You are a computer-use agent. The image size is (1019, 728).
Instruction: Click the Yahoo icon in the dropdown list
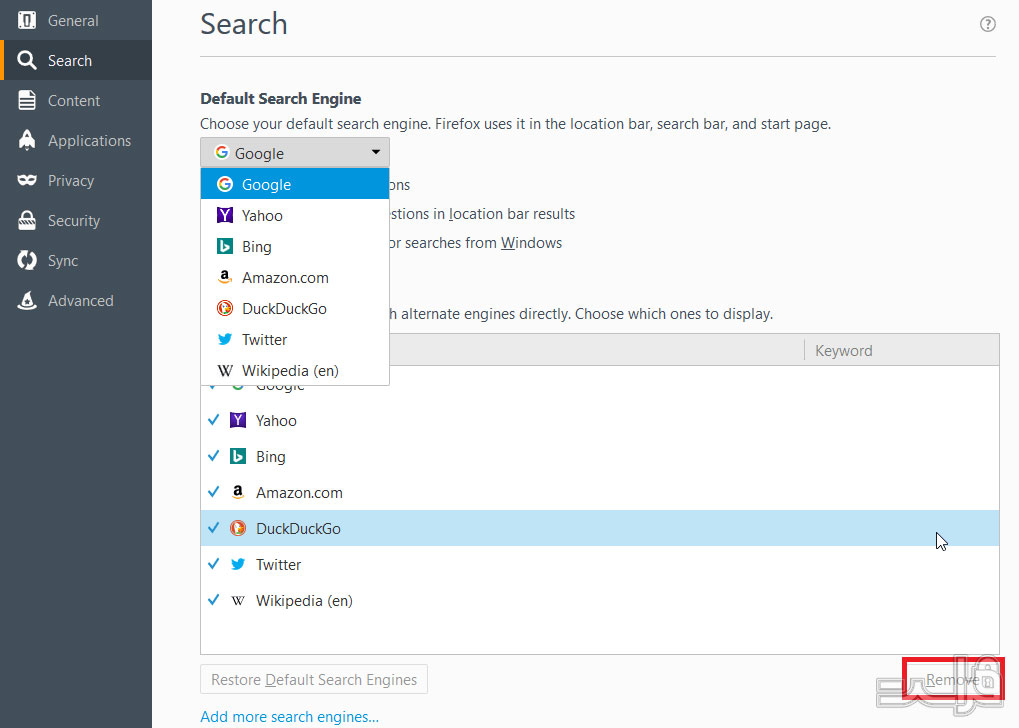pyautogui.click(x=225, y=215)
